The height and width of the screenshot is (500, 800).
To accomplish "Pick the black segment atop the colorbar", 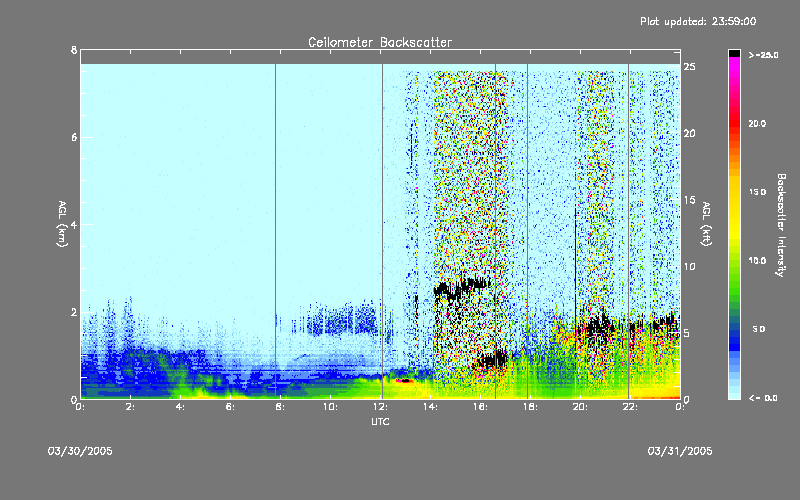I will click(734, 53).
